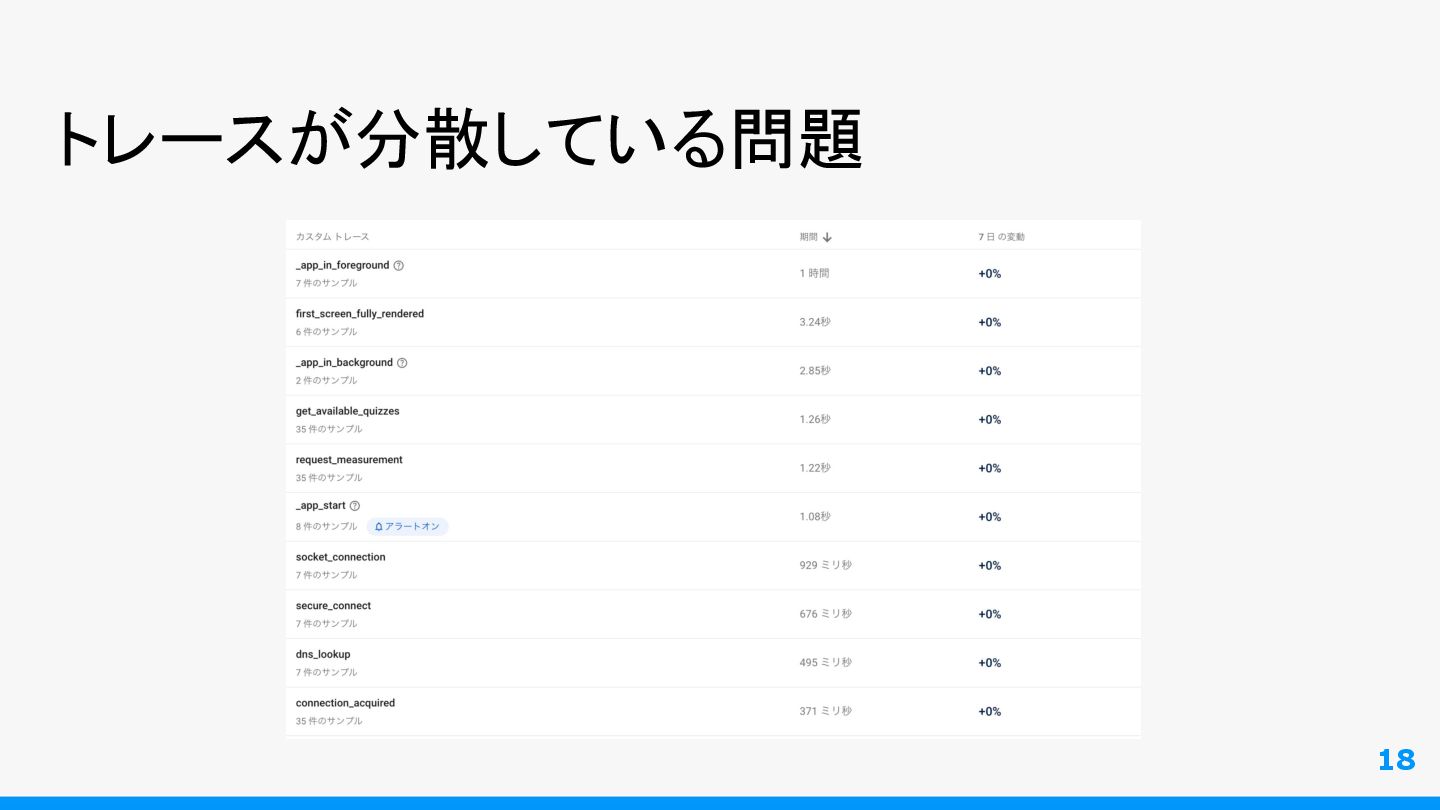Click the help icon beside _app_in_background
This screenshot has width=1440, height=810.
point(402,363)
